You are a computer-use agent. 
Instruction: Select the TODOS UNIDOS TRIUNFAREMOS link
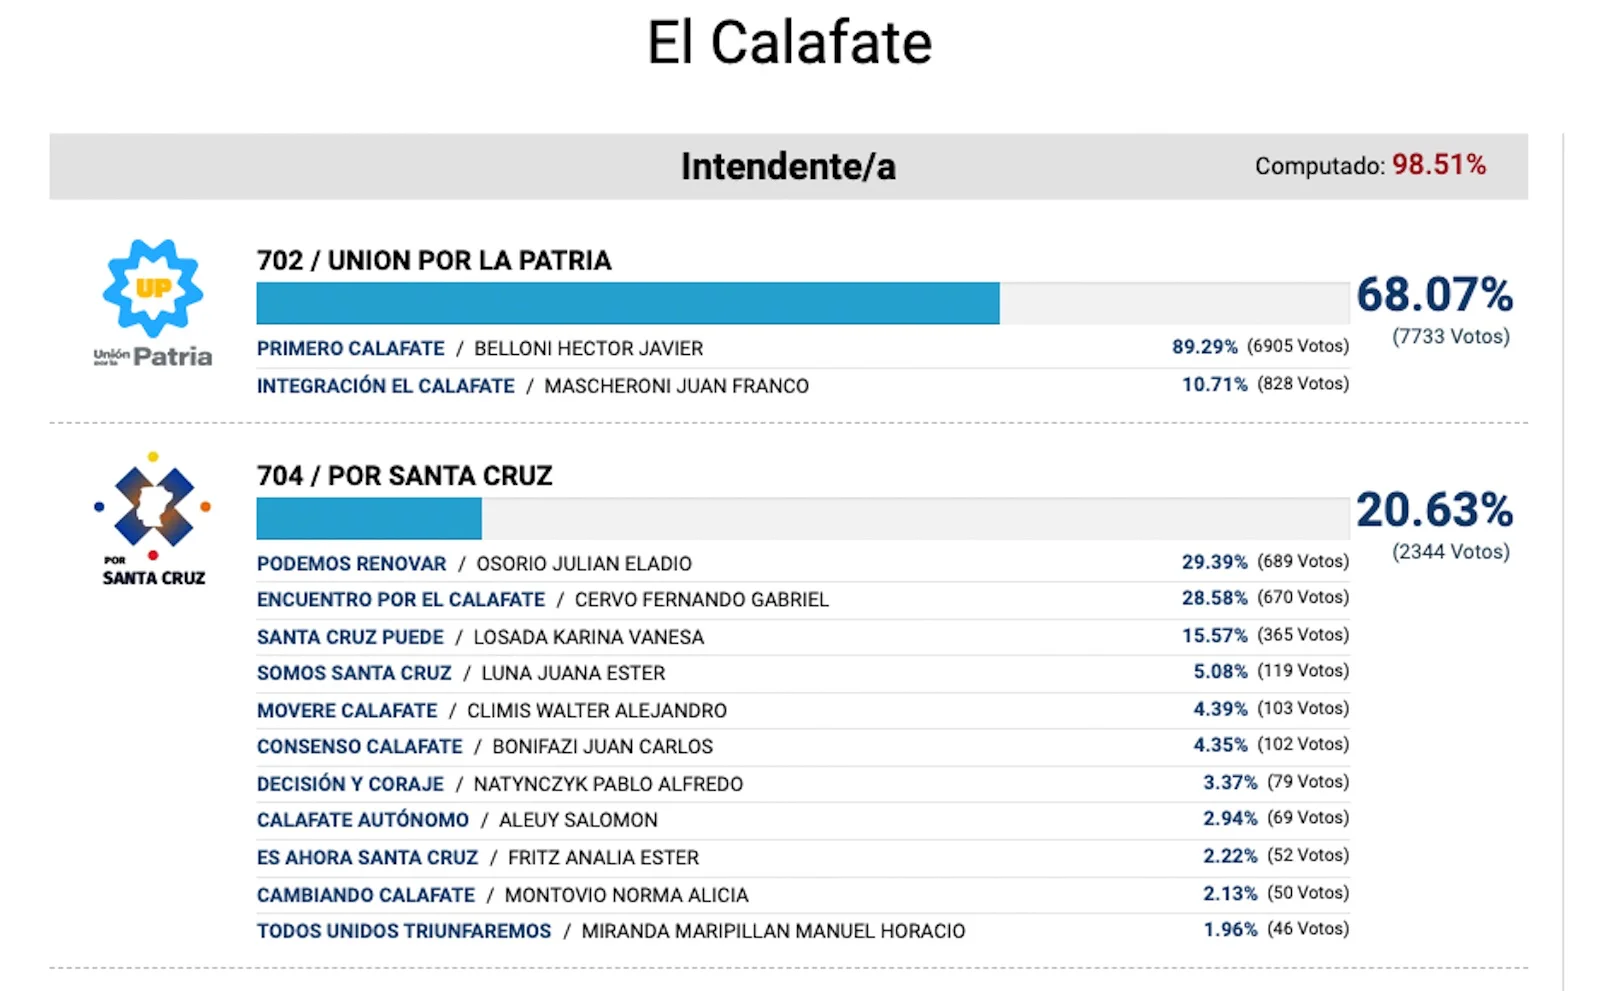pos(403,931)
